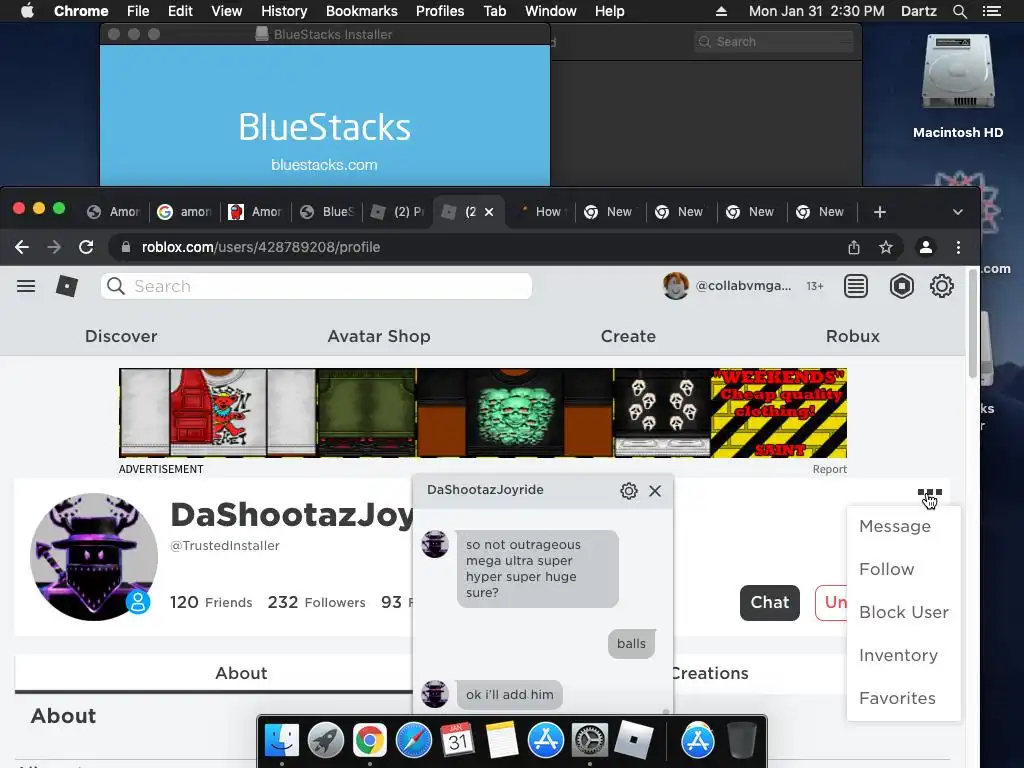
Task: Open the Bookmarks menu in menu bar
Action: (361, 11)
